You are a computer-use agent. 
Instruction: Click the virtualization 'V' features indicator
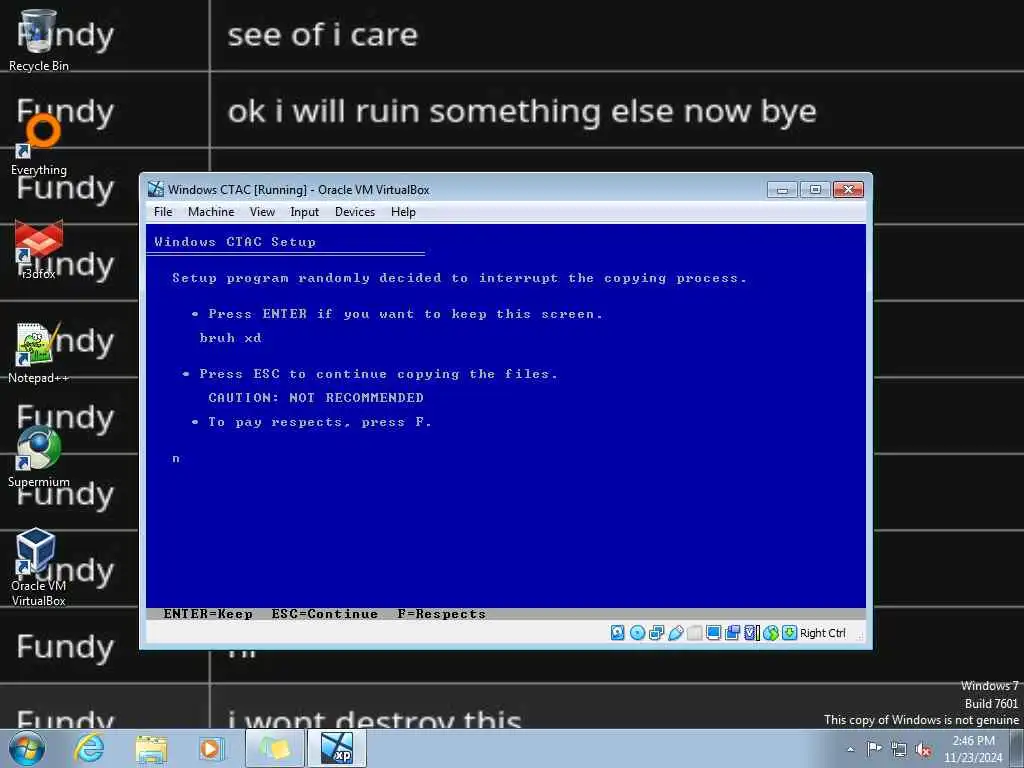tap(752, 633)
